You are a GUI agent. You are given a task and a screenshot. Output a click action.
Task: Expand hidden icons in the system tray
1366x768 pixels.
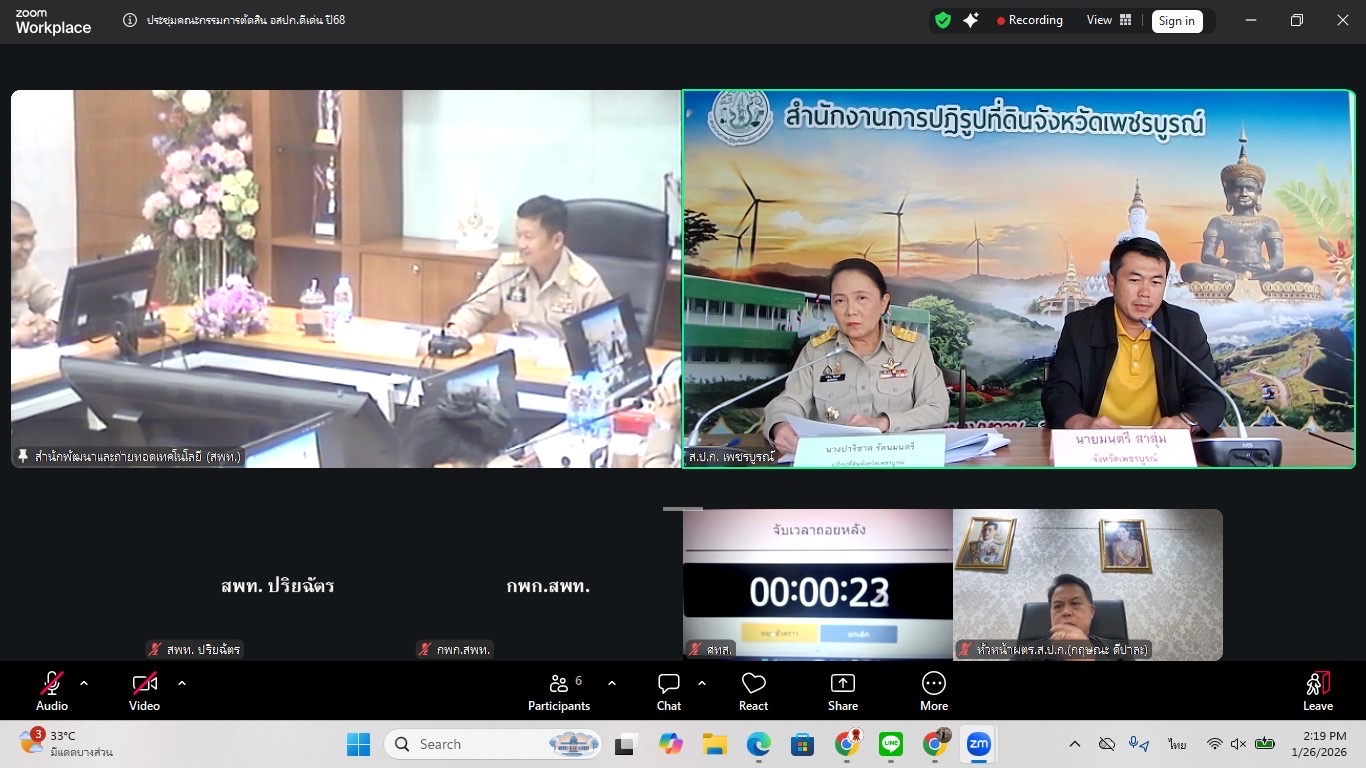pyautogui.click(x=1075, y=744)
